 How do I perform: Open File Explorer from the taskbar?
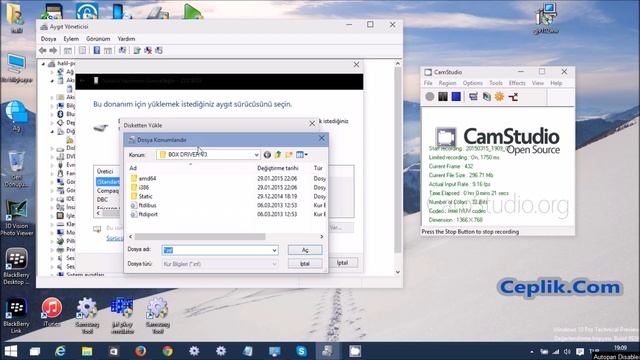pyautogui.click(x=87, y=351)
